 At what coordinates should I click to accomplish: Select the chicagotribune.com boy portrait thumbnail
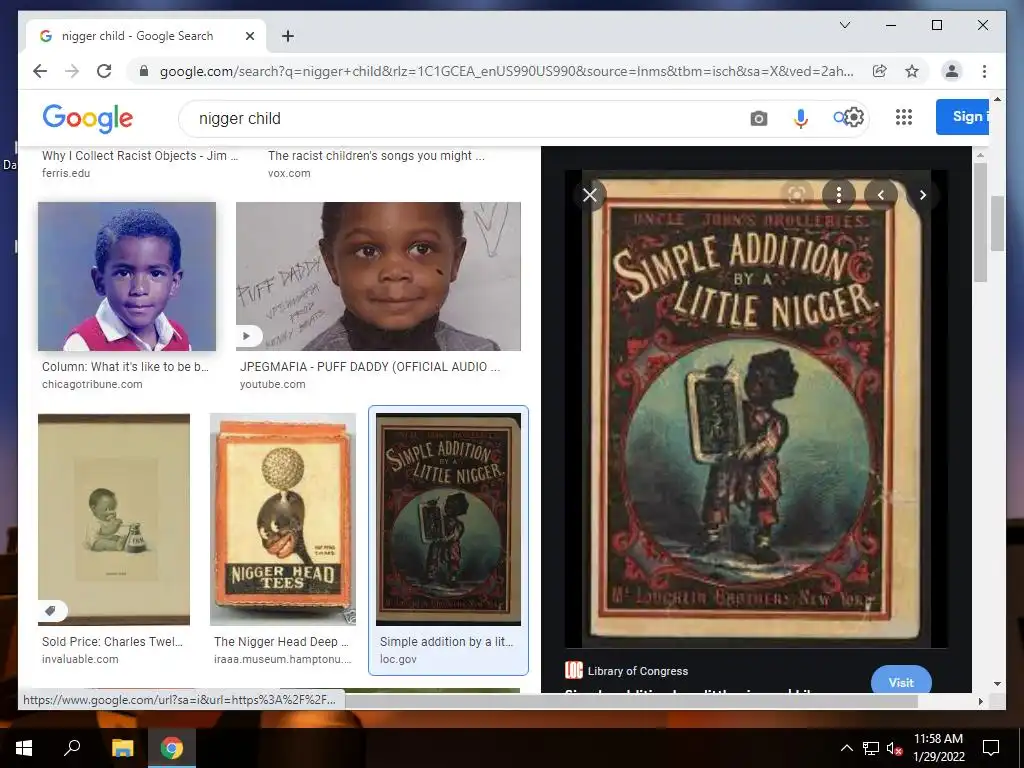(x=127, y=276)
